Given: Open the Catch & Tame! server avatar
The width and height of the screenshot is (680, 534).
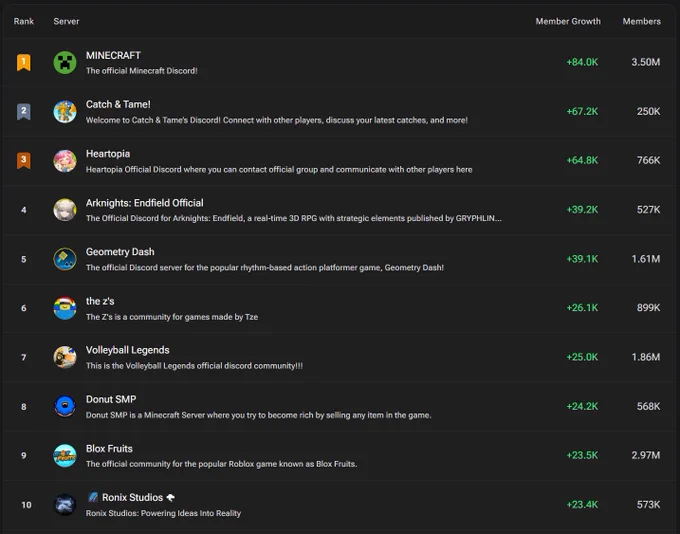Looking at the screenshot, I should (65, 111).
